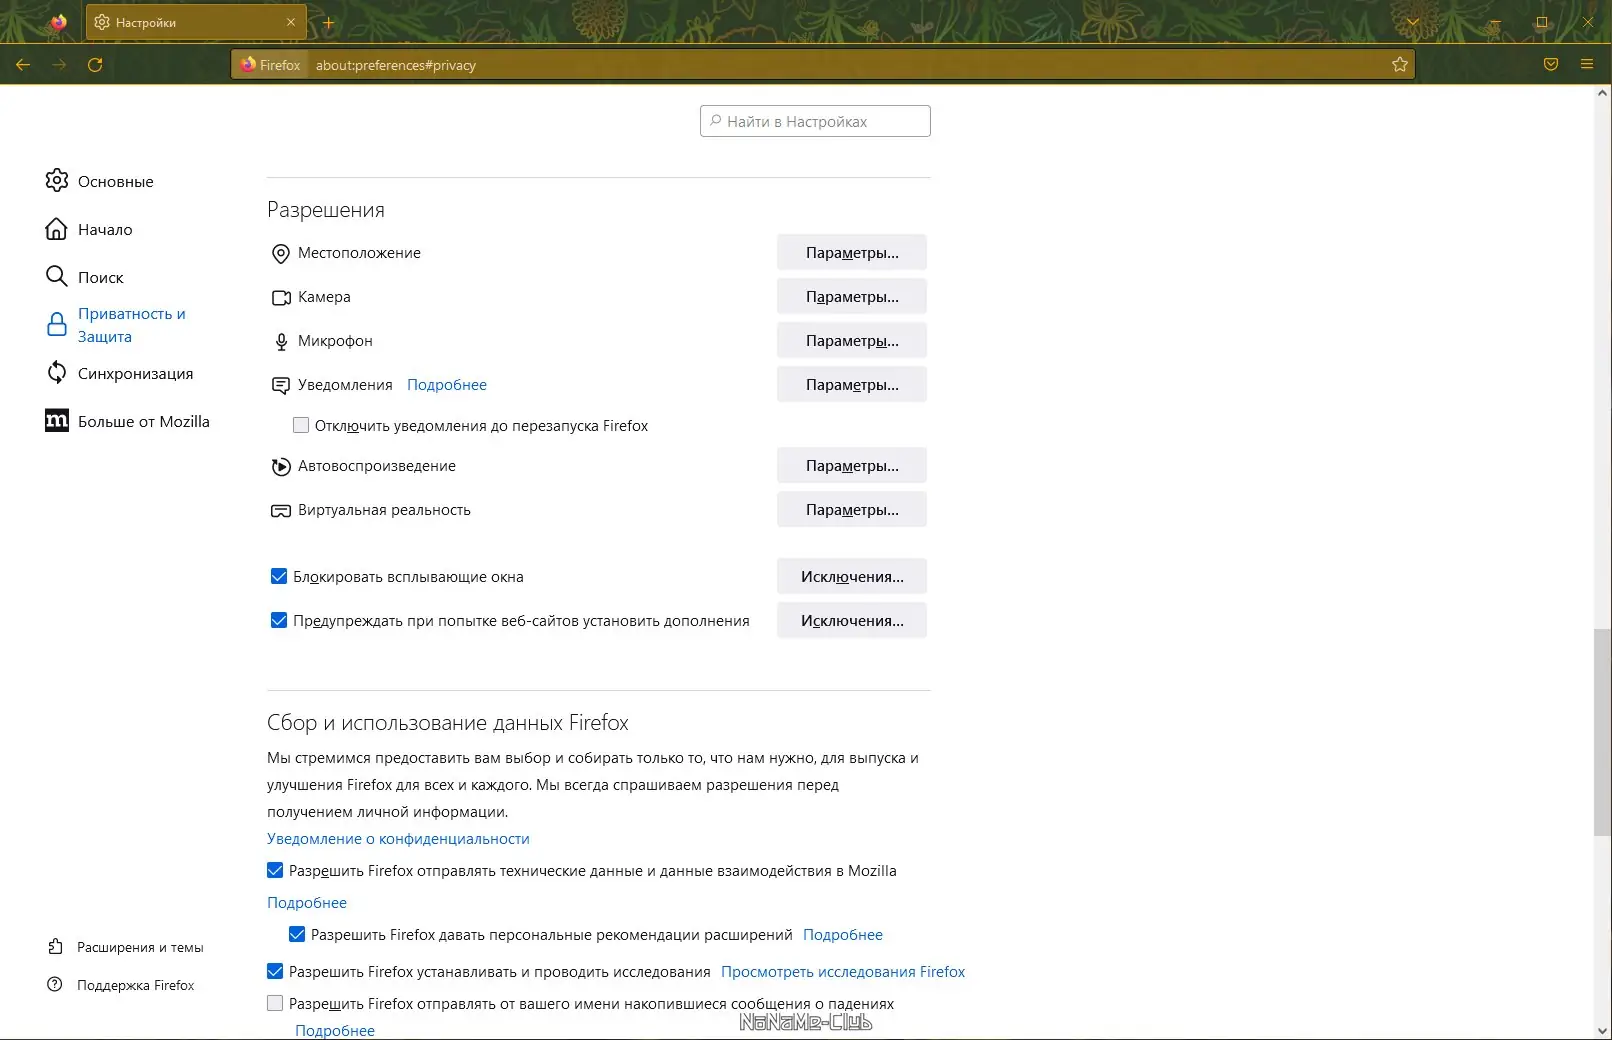Bookmark this page with the star icon
1612x1040 pixels.
pos(1398,64)
